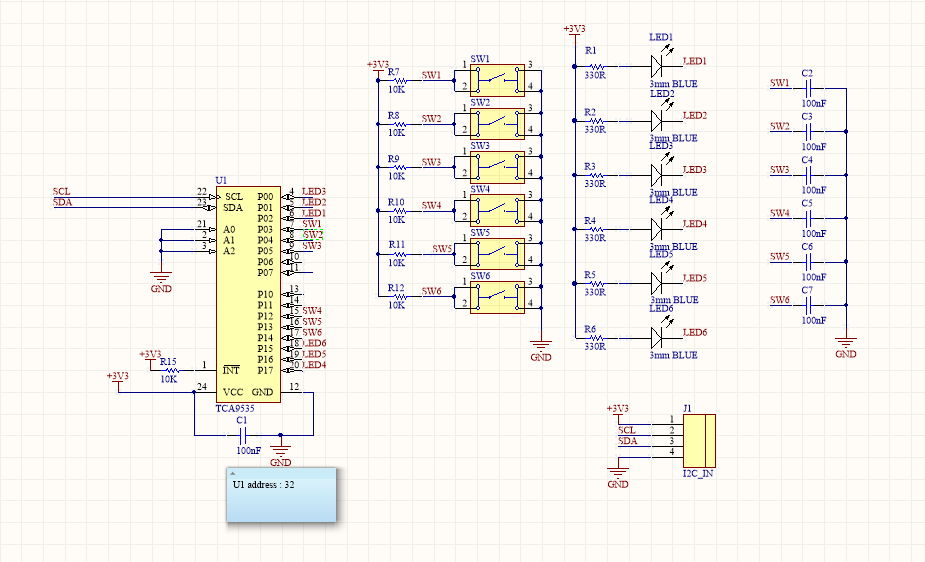Viewport: 925px width, 562px height.
Task: Select GND symbol under the switch column
Action: coord(540,350)
